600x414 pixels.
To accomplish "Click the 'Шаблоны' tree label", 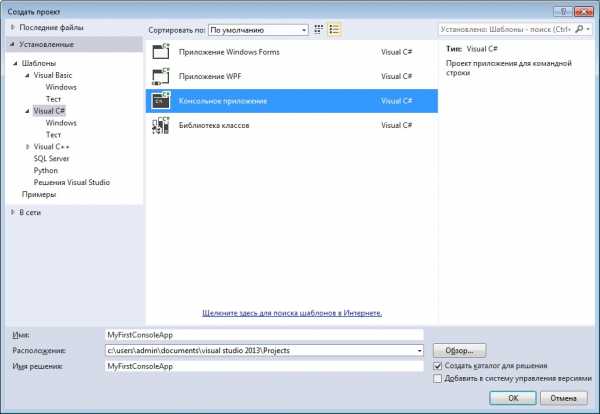I will coord(39,63).
